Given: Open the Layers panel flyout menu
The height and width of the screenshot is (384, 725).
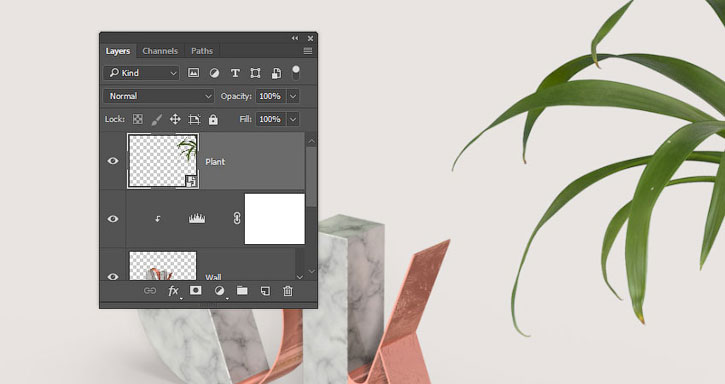Looking at the screenshot, I should pos(308,51).
